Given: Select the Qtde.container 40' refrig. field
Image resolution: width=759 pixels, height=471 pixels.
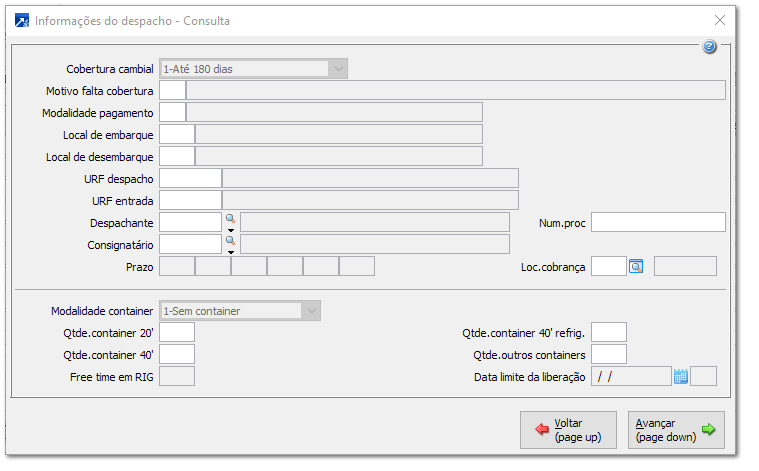Looking at the screenshot, I should coord(609,332).
